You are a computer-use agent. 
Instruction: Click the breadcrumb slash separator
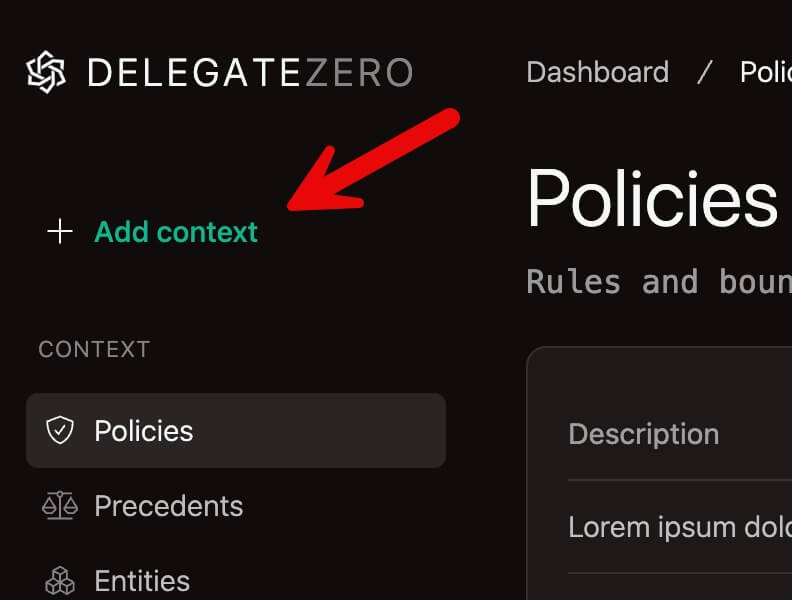tap(705, 72)
